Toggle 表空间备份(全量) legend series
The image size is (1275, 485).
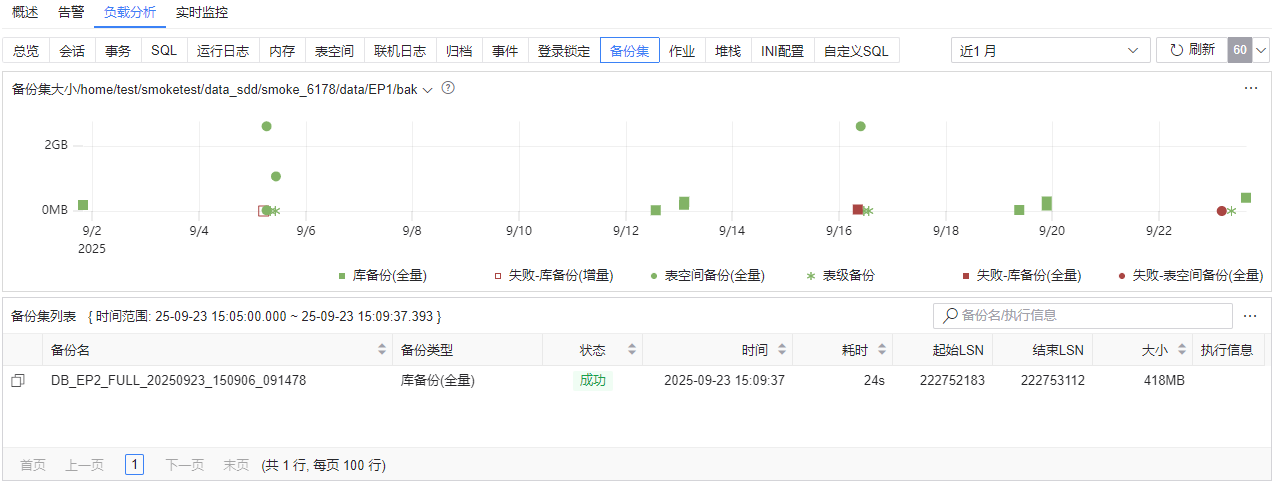(707, 275)
